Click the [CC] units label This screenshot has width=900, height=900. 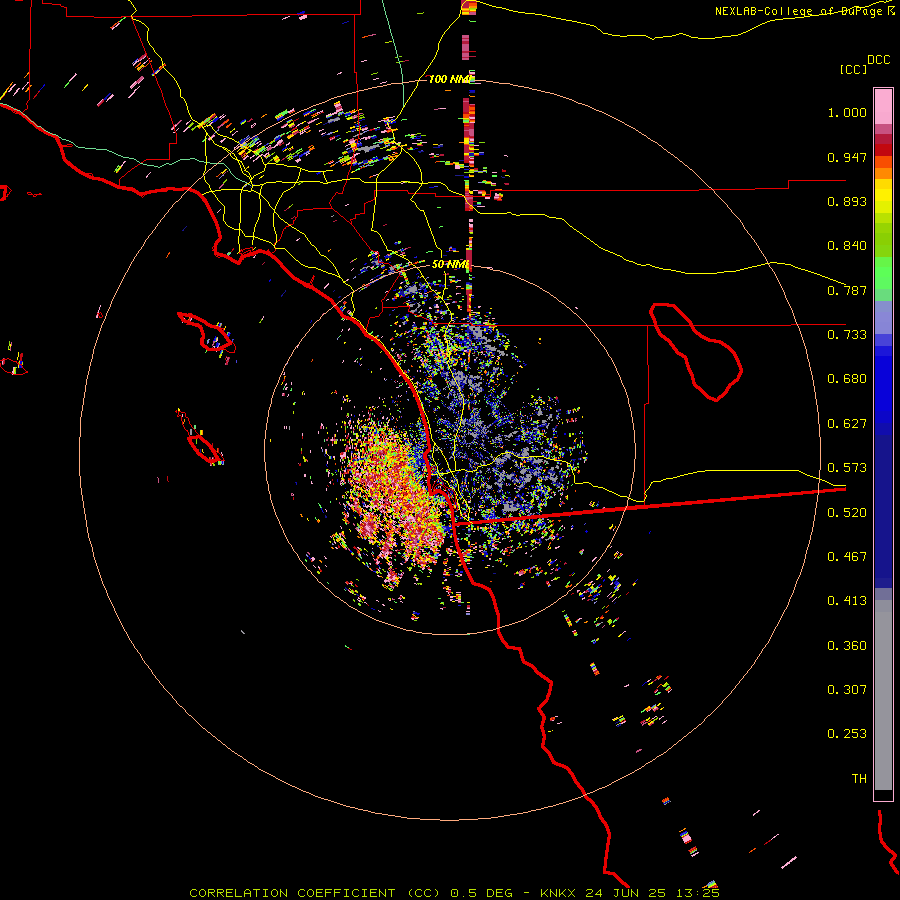853,69
